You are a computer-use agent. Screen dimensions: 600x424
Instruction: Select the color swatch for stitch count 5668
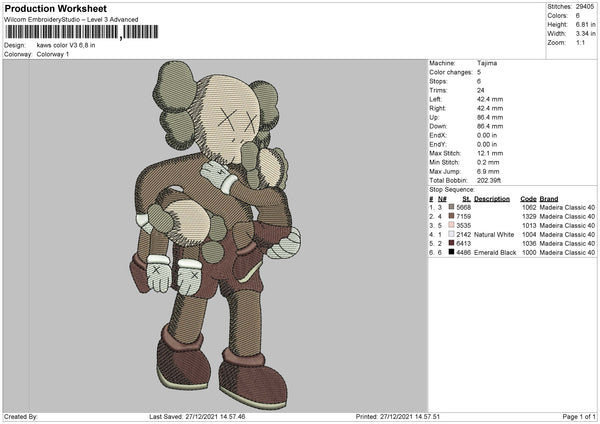click(451, 207)
